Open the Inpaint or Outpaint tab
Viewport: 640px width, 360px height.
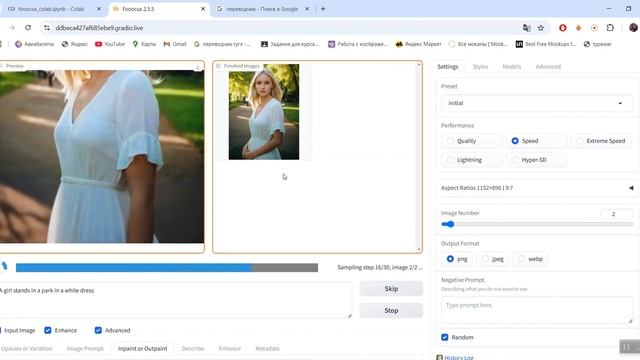click(142, 349)
